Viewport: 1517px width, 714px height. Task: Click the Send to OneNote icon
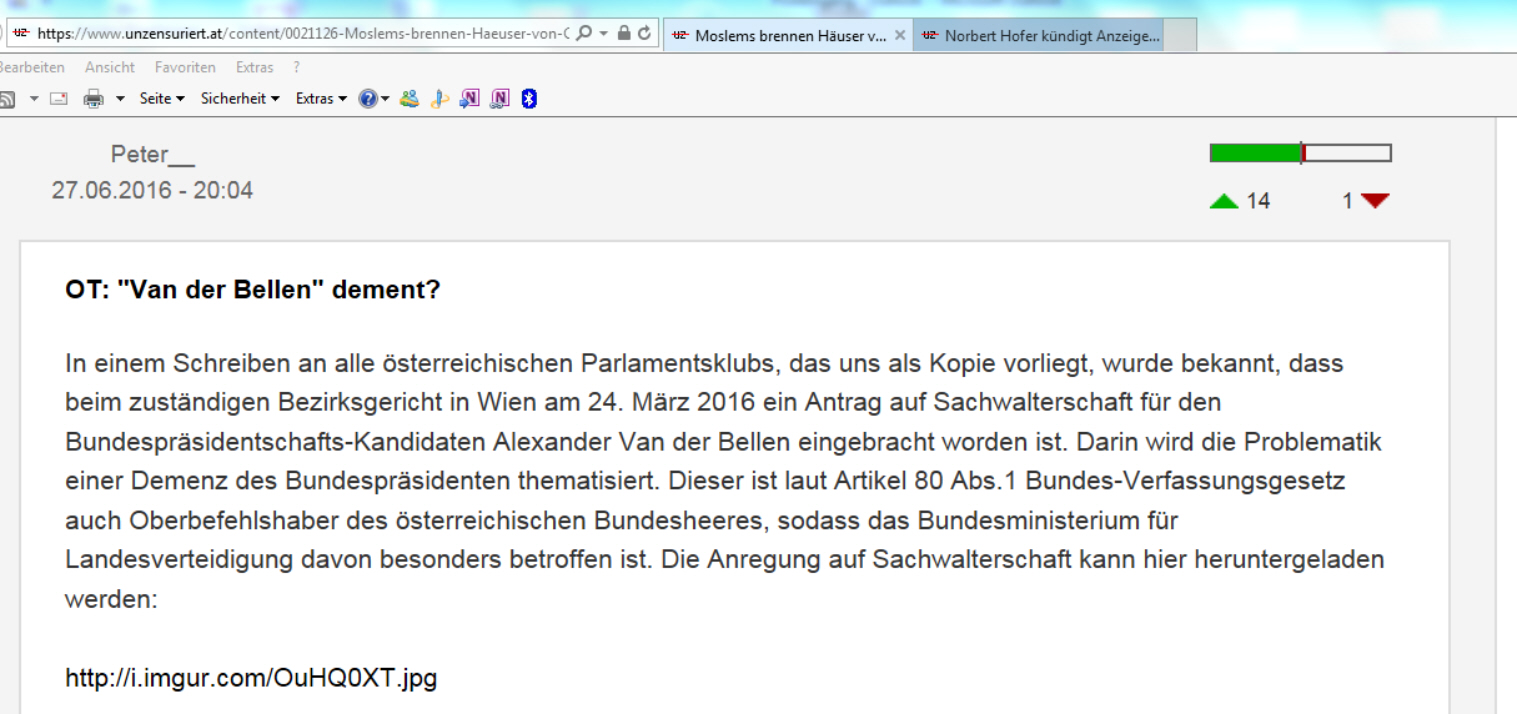[469, 98]
